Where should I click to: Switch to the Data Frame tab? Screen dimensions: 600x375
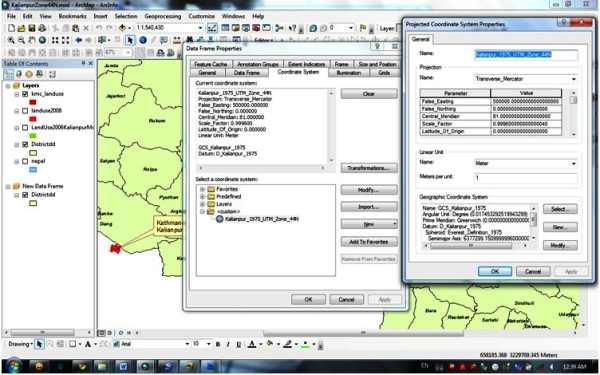(x=246, y=73)
